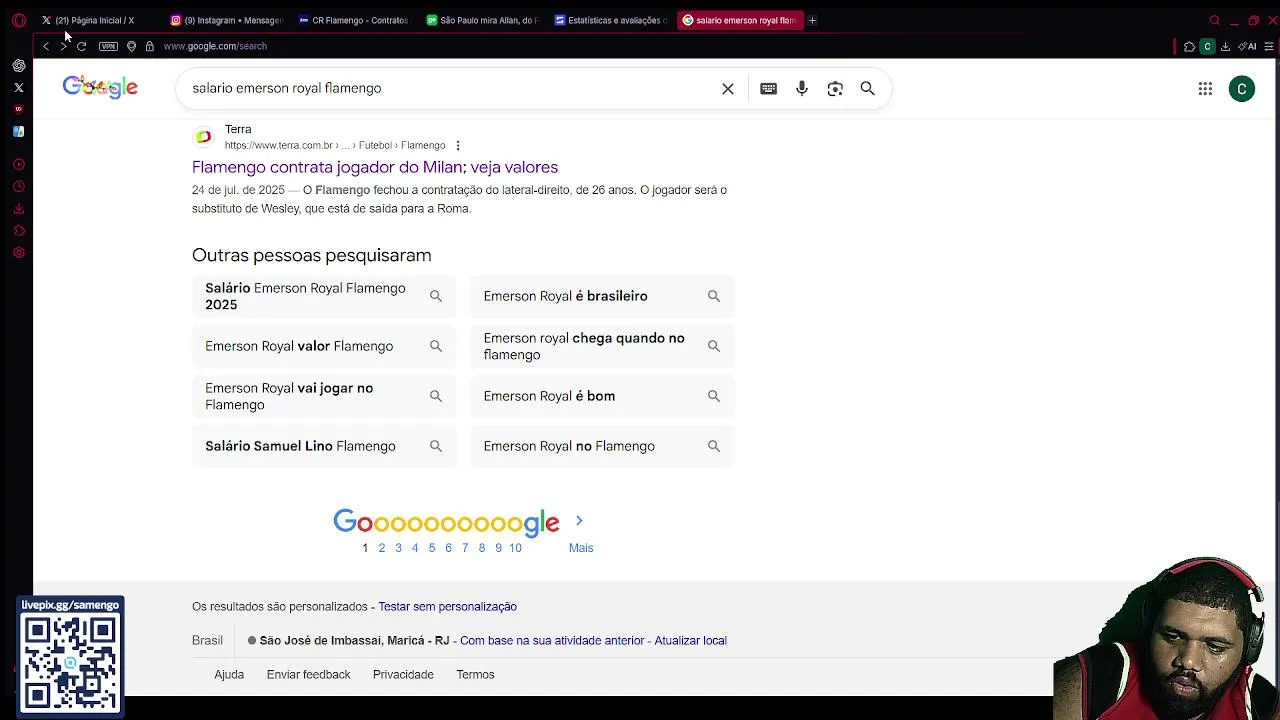Open the extensions cube in the toolbar
This screenshot has height=720, width=1280.
[x=1189, y=46]
